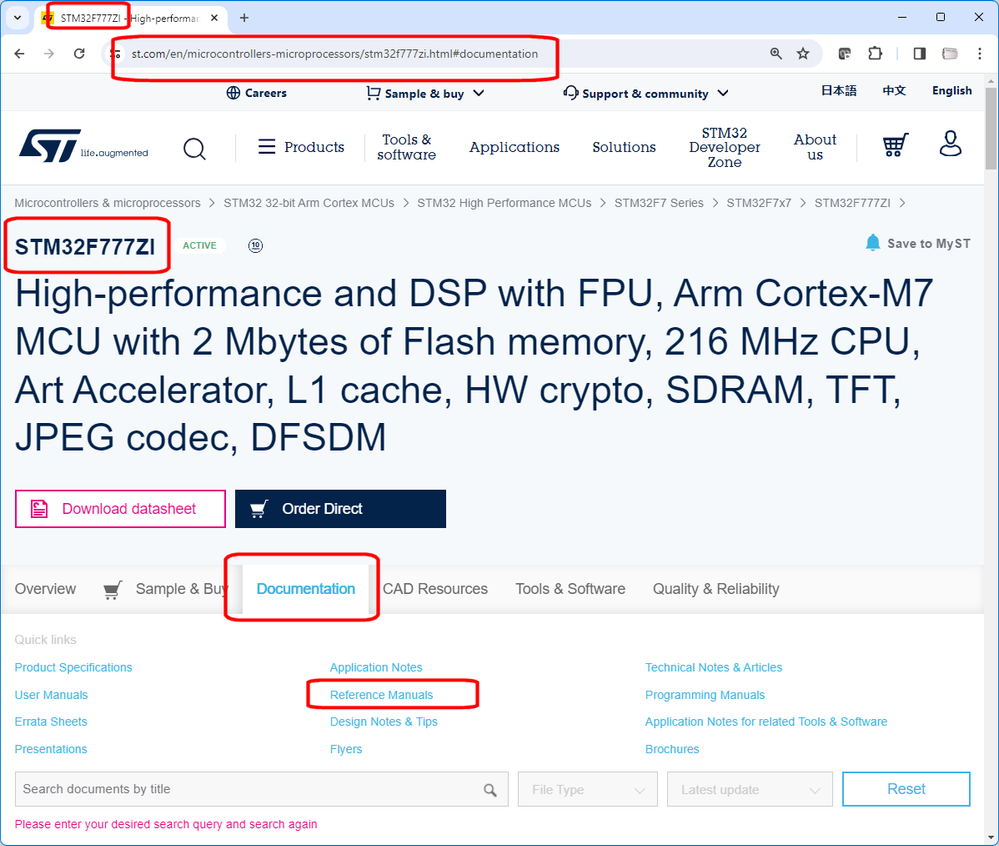999x846 pixels.
Task: Go to STM32 High Performance MCUs breadcrumb
Action: pos(504,203)
